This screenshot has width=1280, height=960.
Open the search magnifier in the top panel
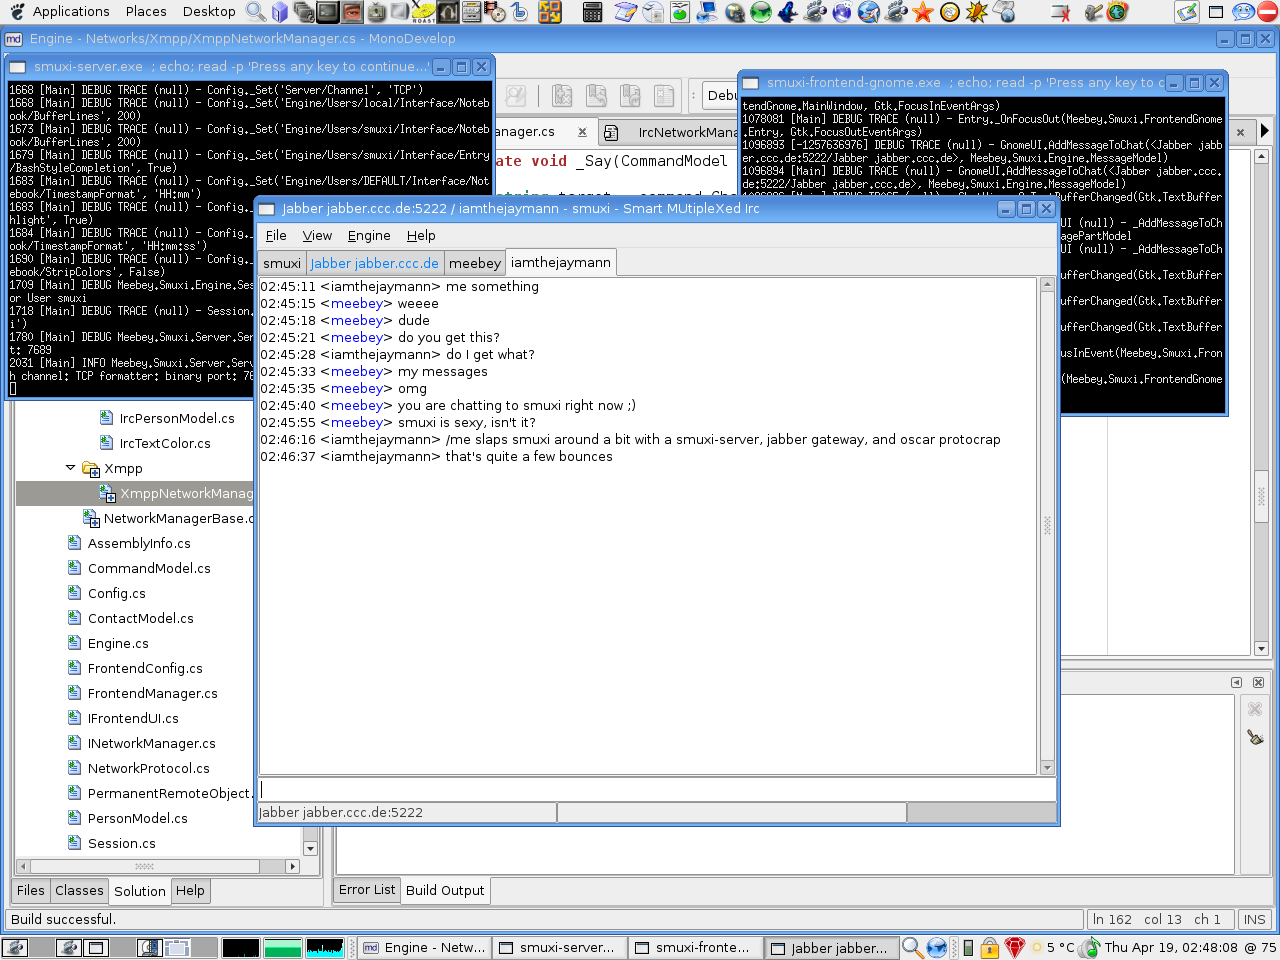coord(255,12)
